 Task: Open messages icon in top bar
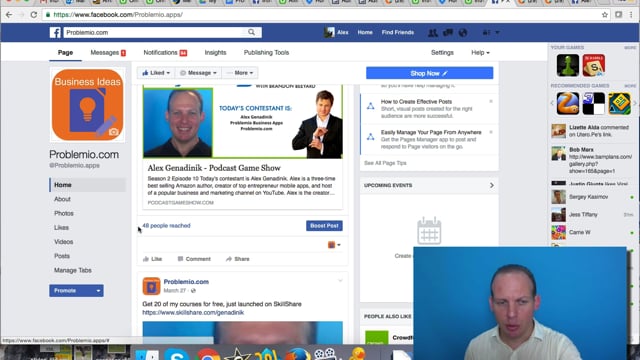click(x=448, y=33)
